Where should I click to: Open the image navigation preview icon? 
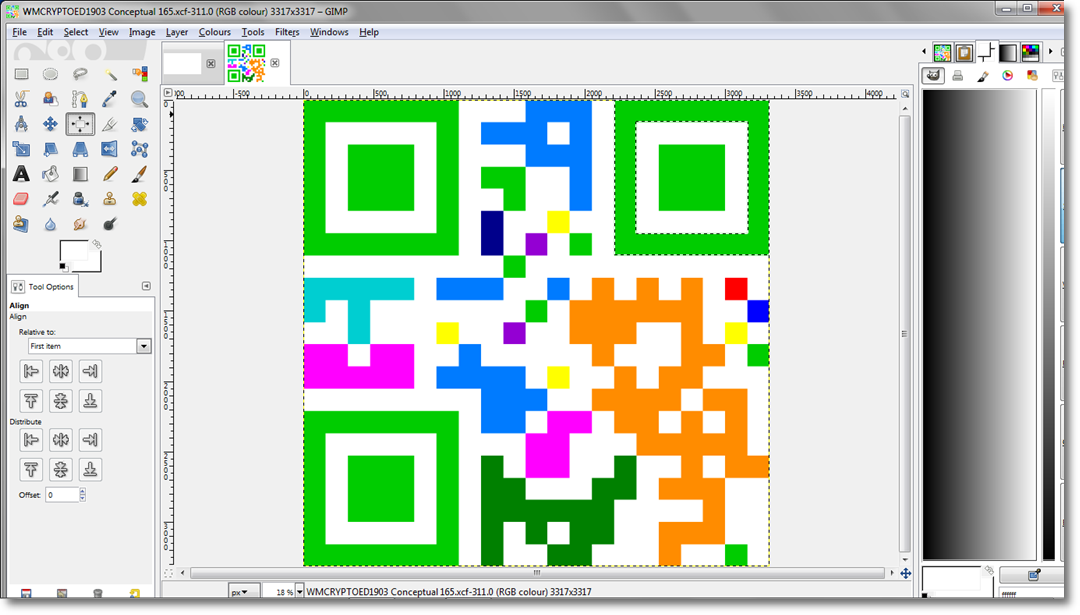click(906, 573)
